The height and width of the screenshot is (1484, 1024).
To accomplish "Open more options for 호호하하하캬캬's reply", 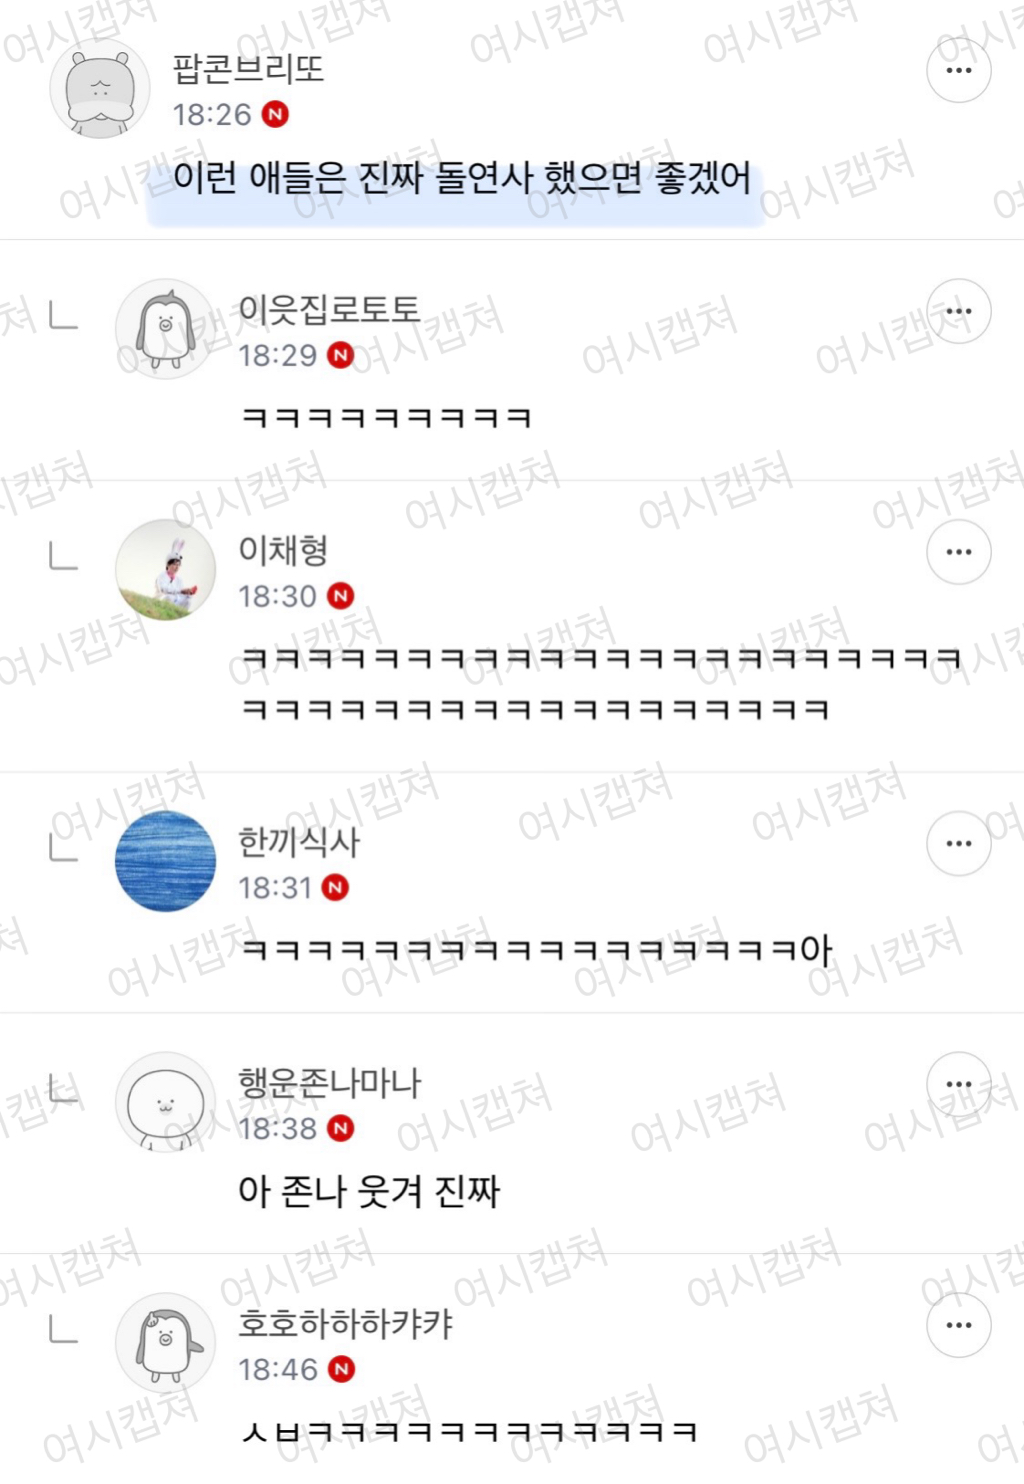I will 958,1325.
